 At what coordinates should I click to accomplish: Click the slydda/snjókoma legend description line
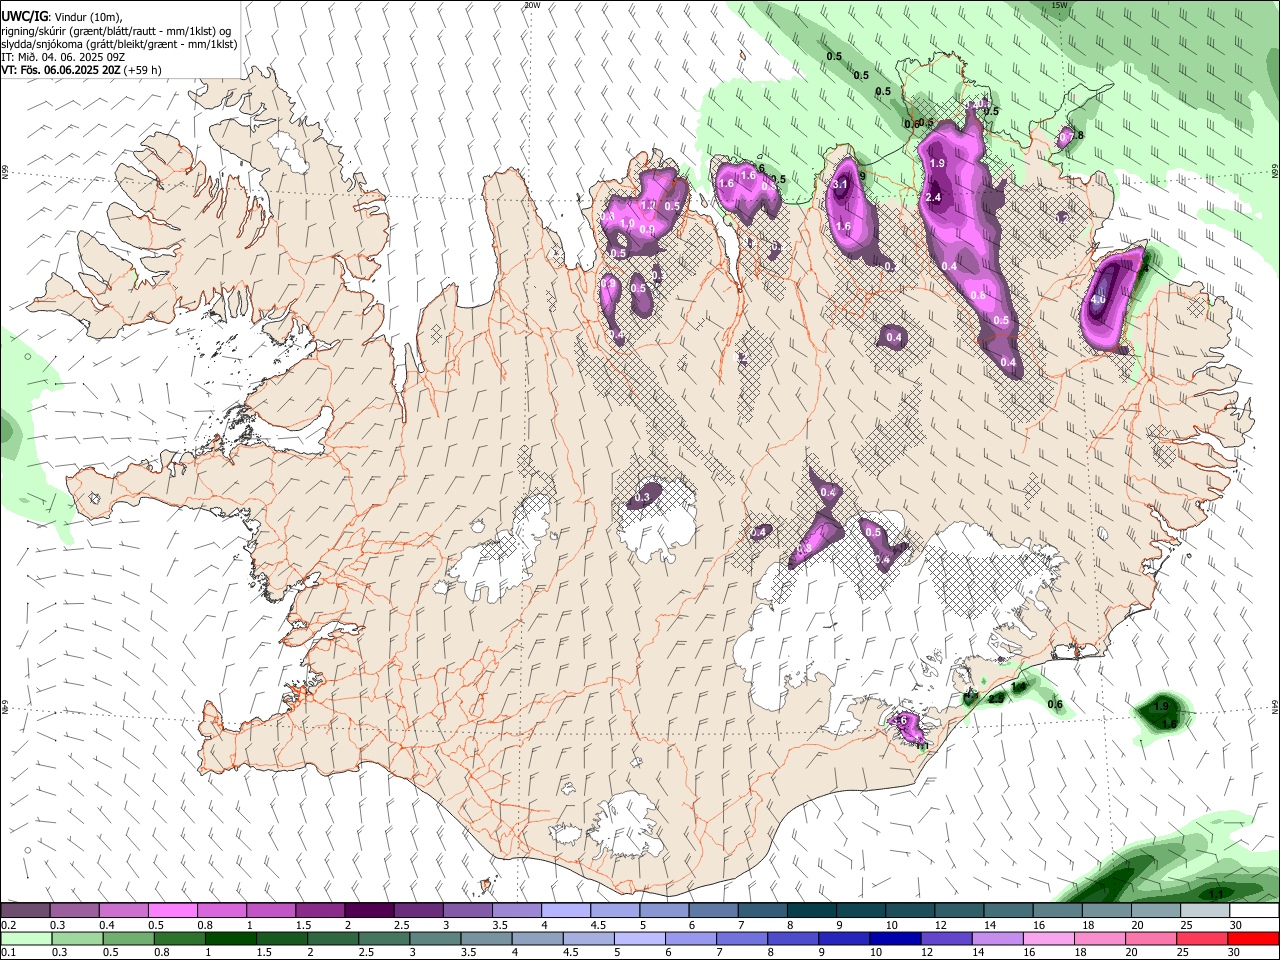tap(119, 44)
